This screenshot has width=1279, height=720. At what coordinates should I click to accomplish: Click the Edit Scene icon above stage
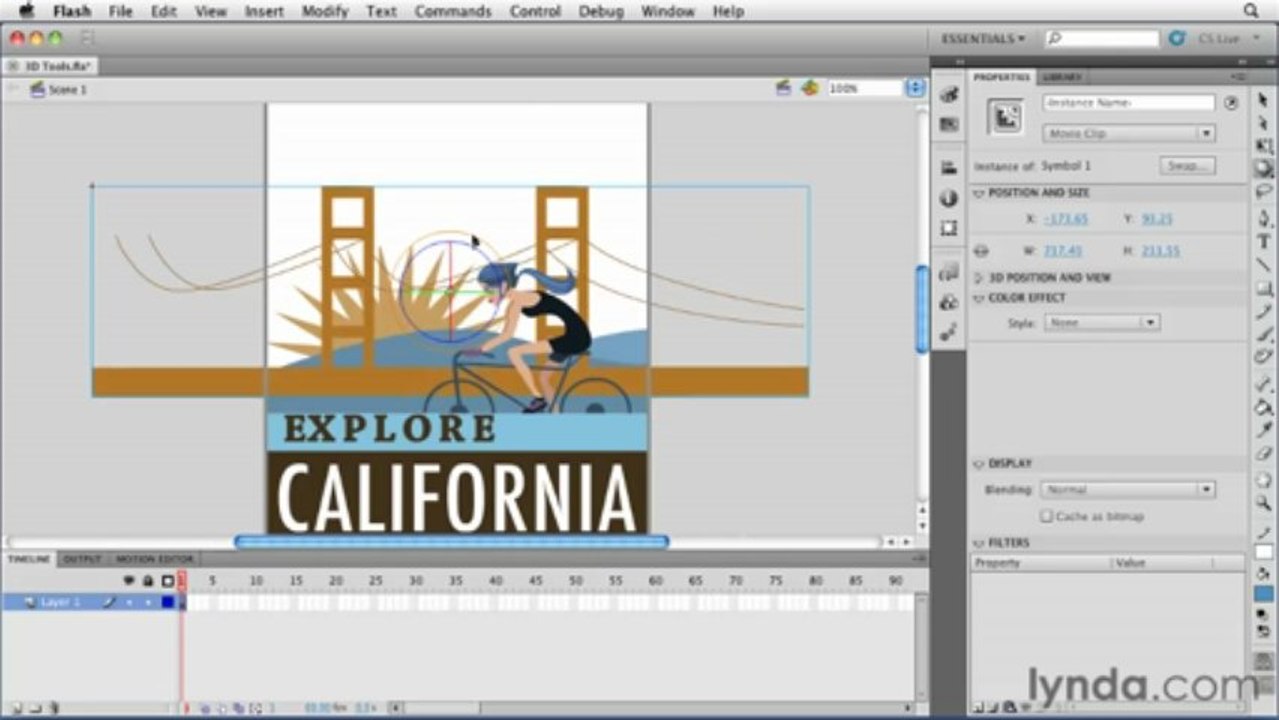click(x=784, y=88)
